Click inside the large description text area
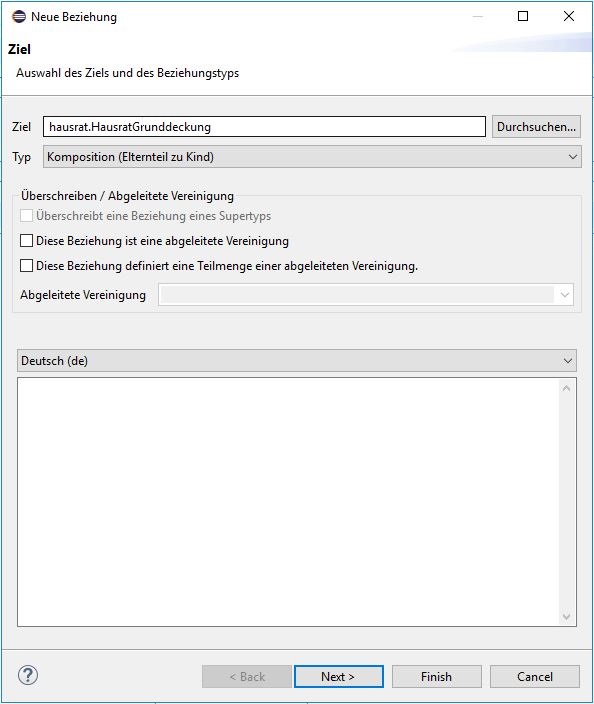The image size is (594, 704). tap(288, 502)
